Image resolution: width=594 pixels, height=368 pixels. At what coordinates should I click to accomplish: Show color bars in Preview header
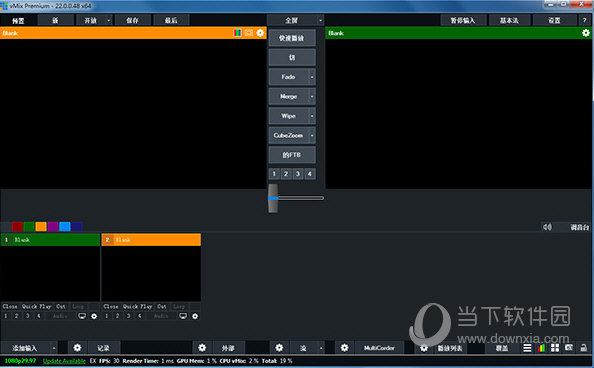click(x=238, y=33)
